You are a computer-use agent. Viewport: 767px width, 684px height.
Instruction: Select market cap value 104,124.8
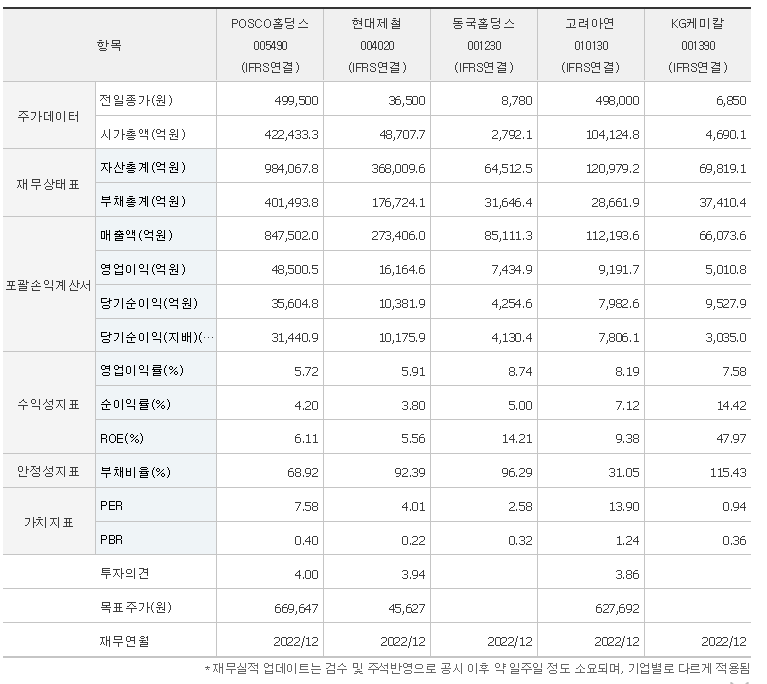[613, 135]
